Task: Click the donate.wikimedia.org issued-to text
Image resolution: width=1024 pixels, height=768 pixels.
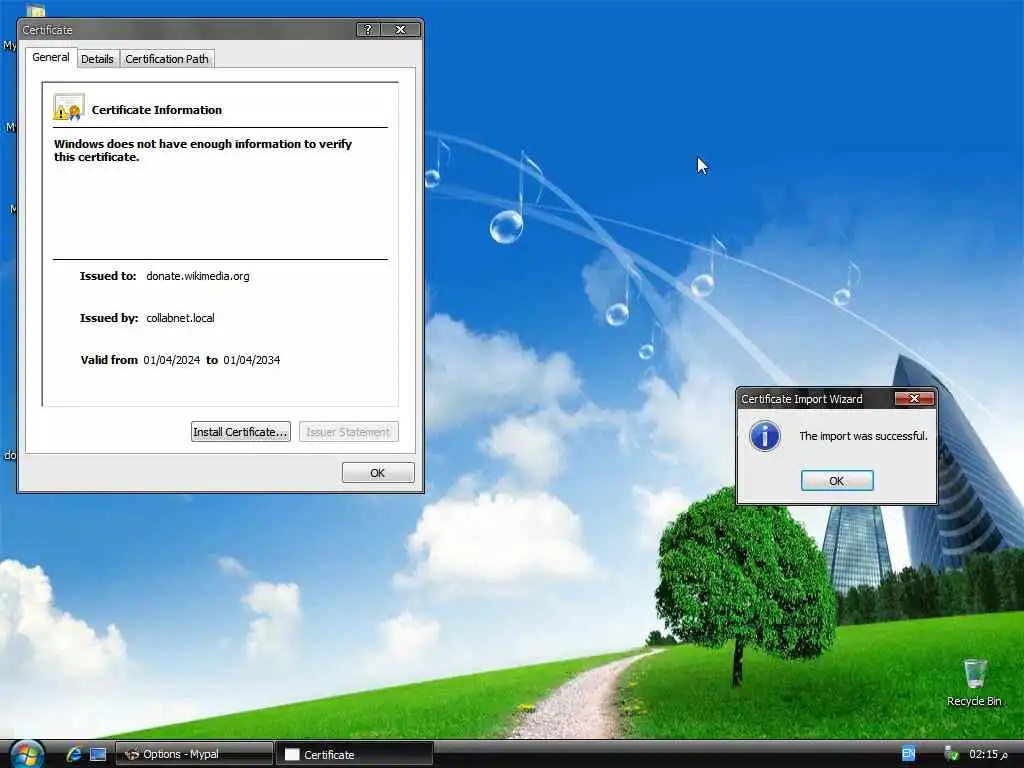Action: pos(198,276)
